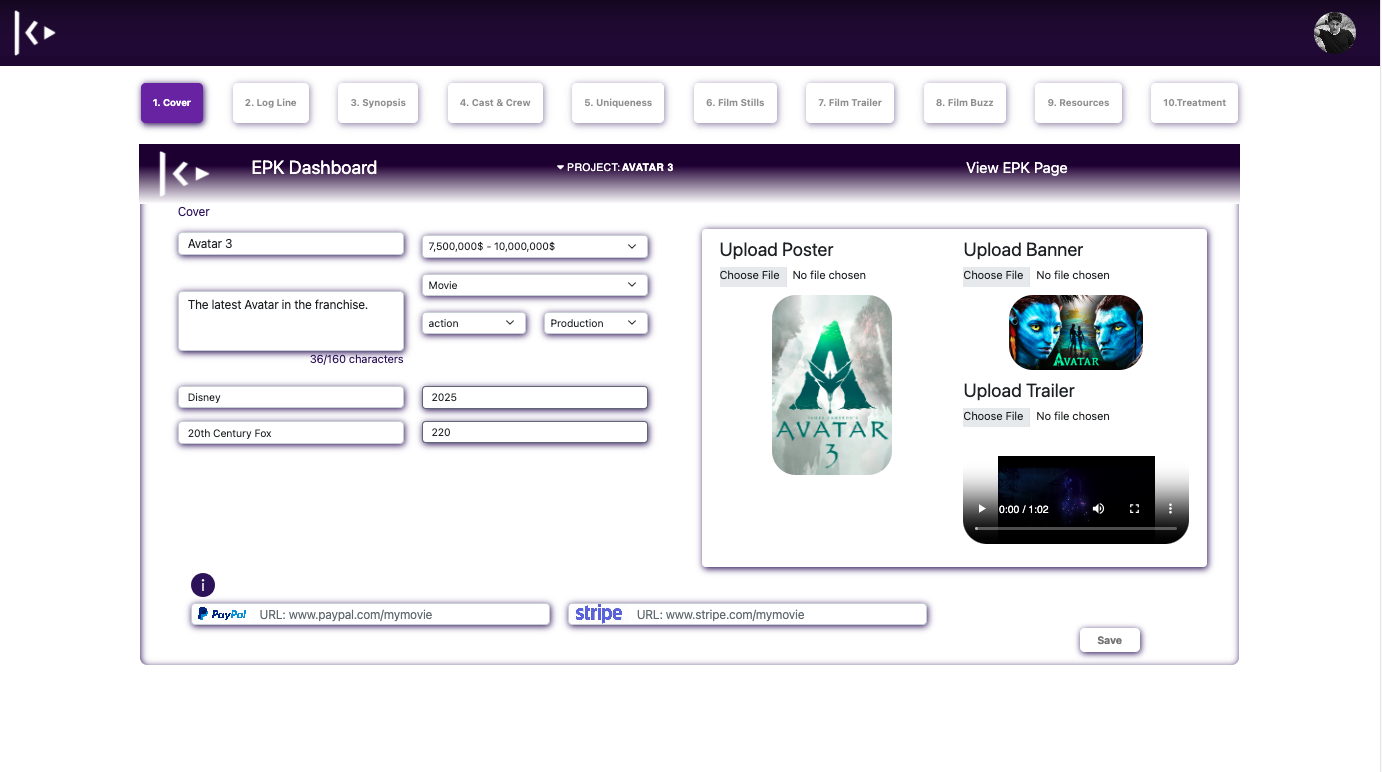Click the Avatar 3 title field

pyautogui.click(x=291, y=244)
